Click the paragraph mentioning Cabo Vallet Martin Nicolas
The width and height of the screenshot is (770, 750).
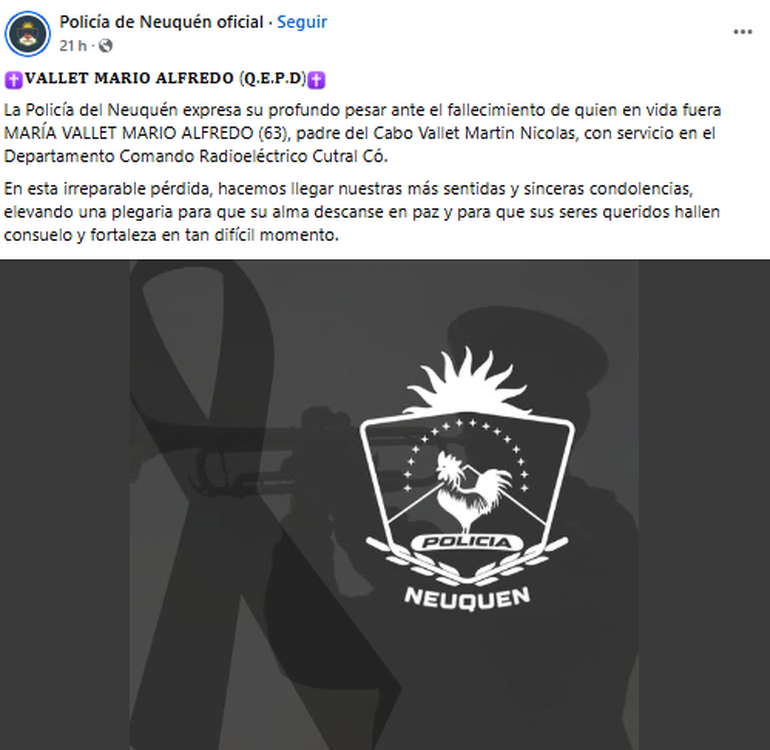(362, 133)
